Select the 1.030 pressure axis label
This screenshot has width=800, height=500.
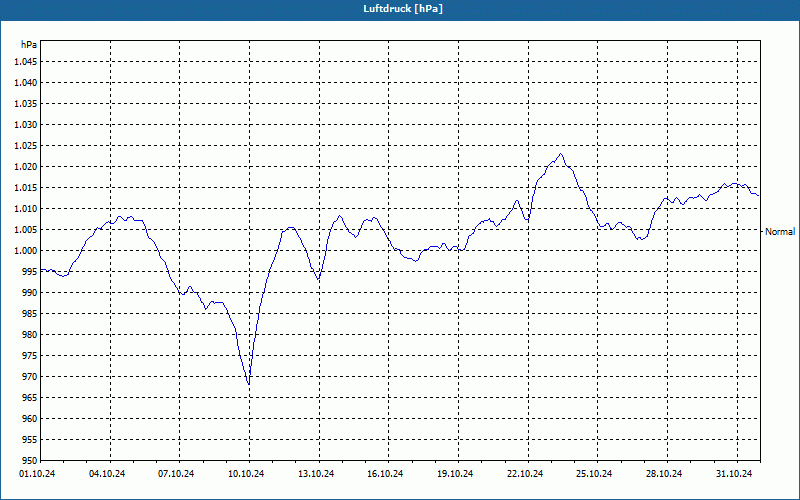click(26, 124)
